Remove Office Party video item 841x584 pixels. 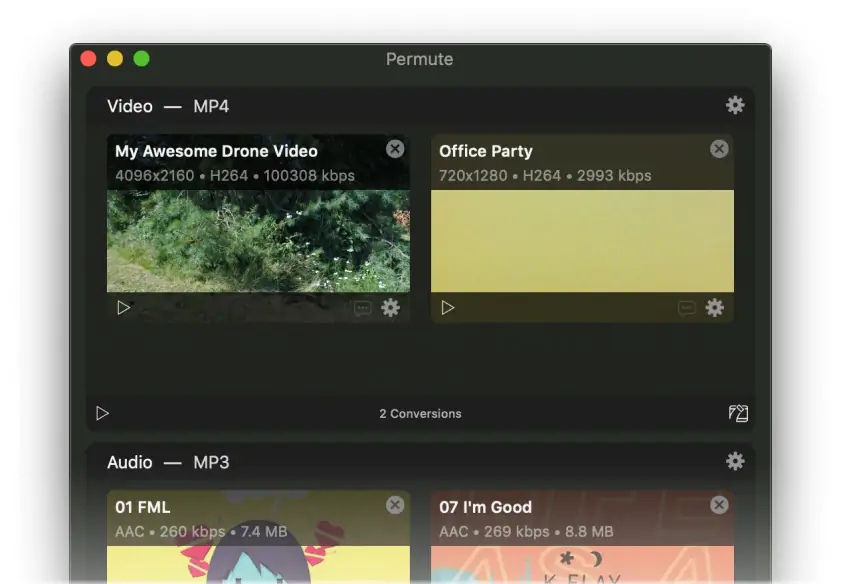tap(719, 149)
